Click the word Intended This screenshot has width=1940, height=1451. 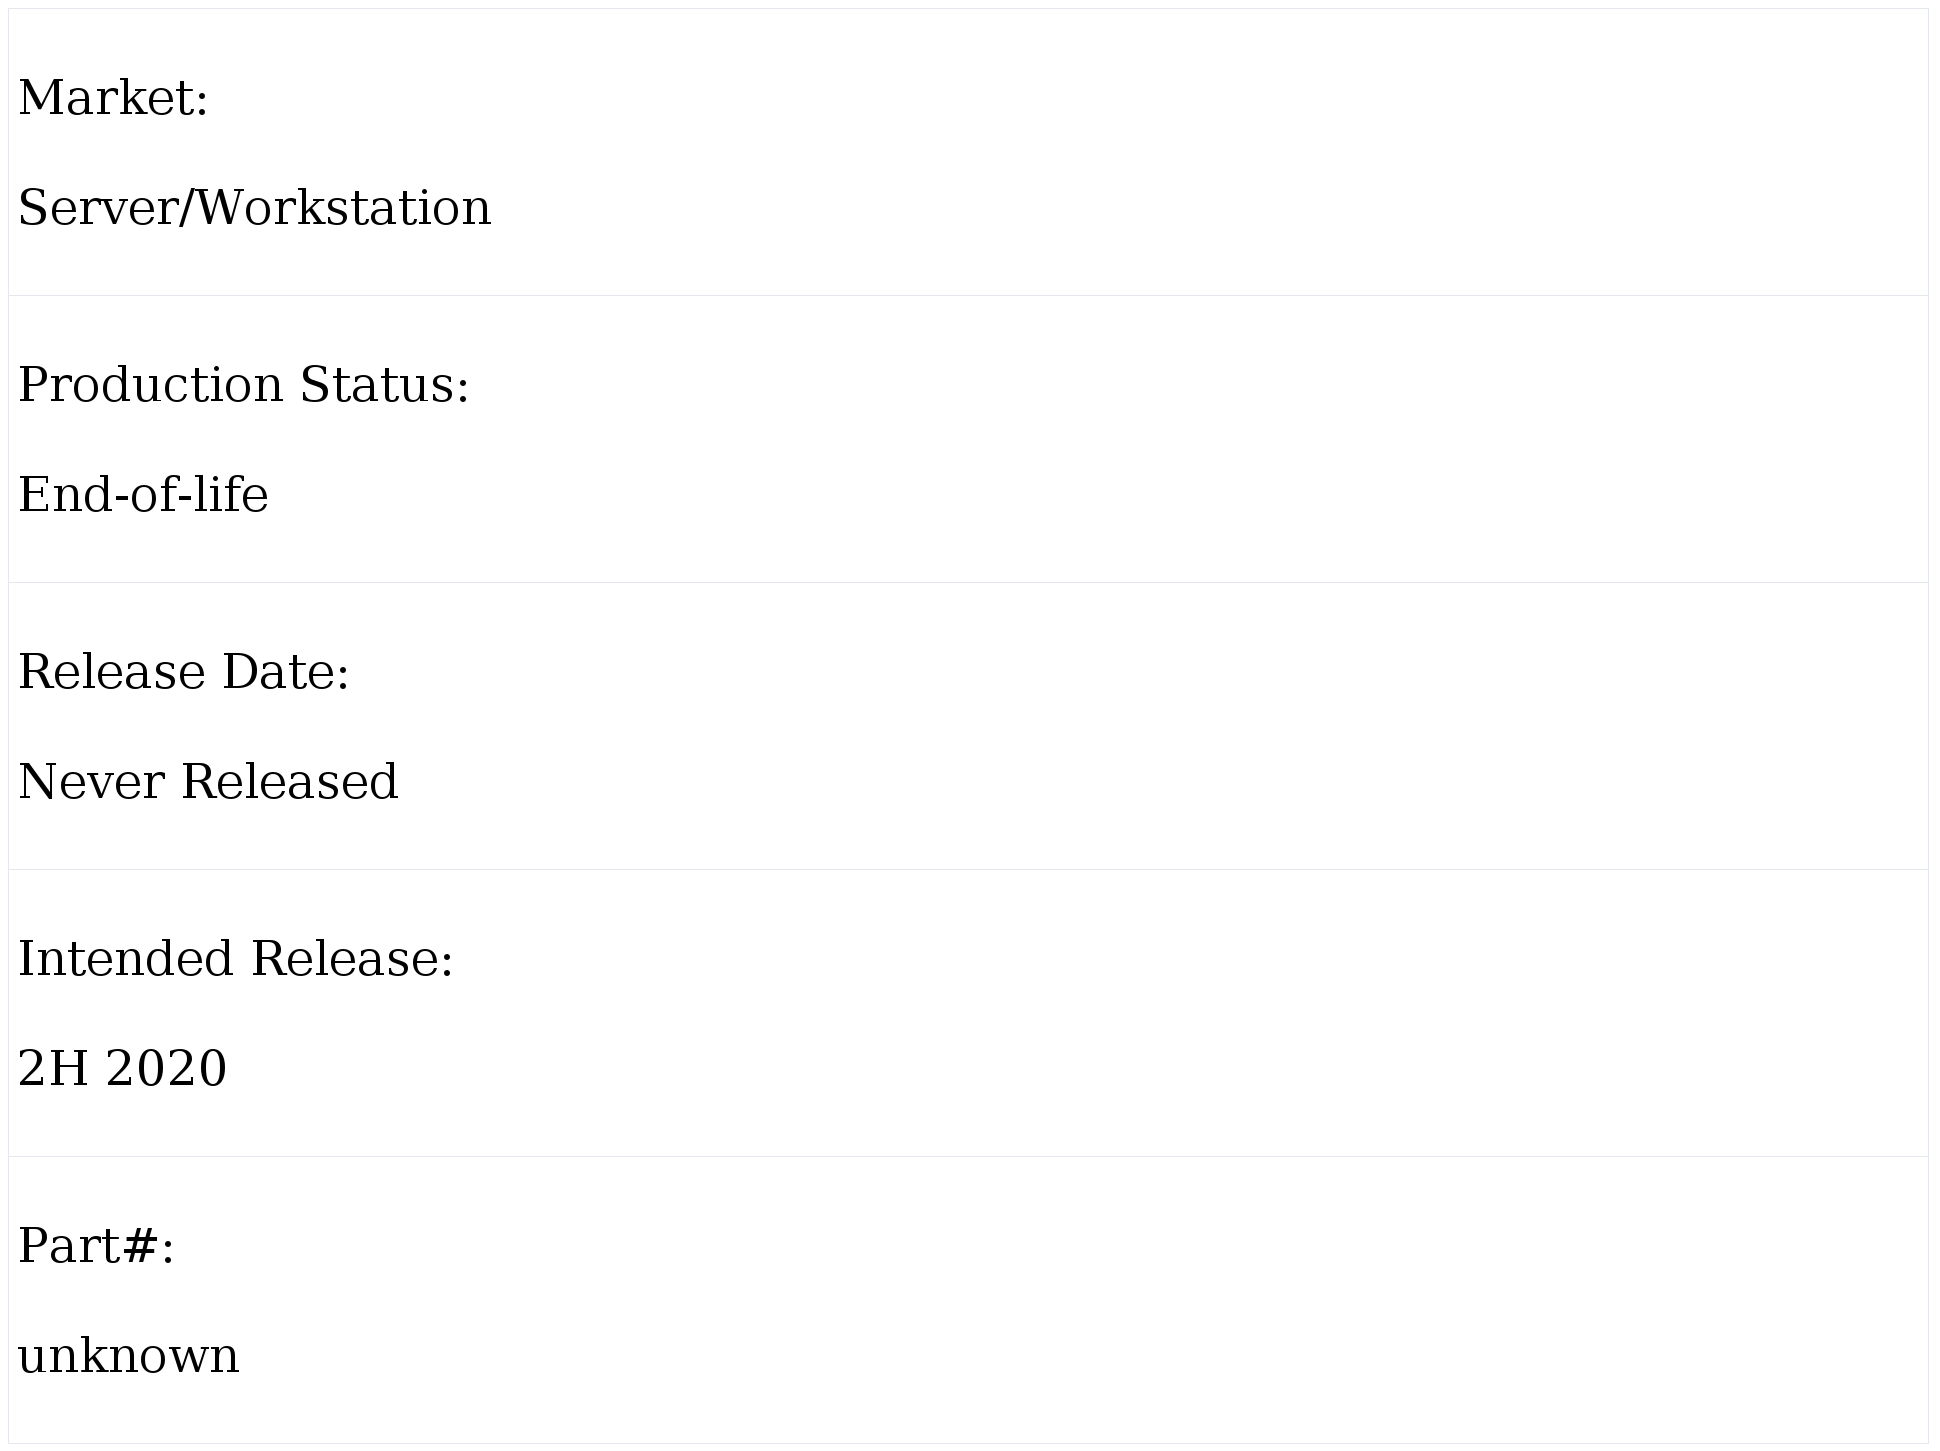[126, 959]
